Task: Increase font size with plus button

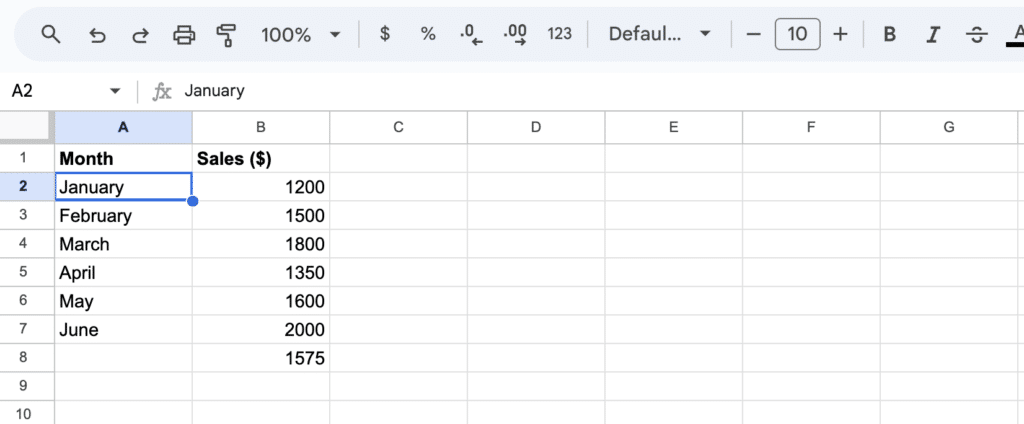Action: 840,35
